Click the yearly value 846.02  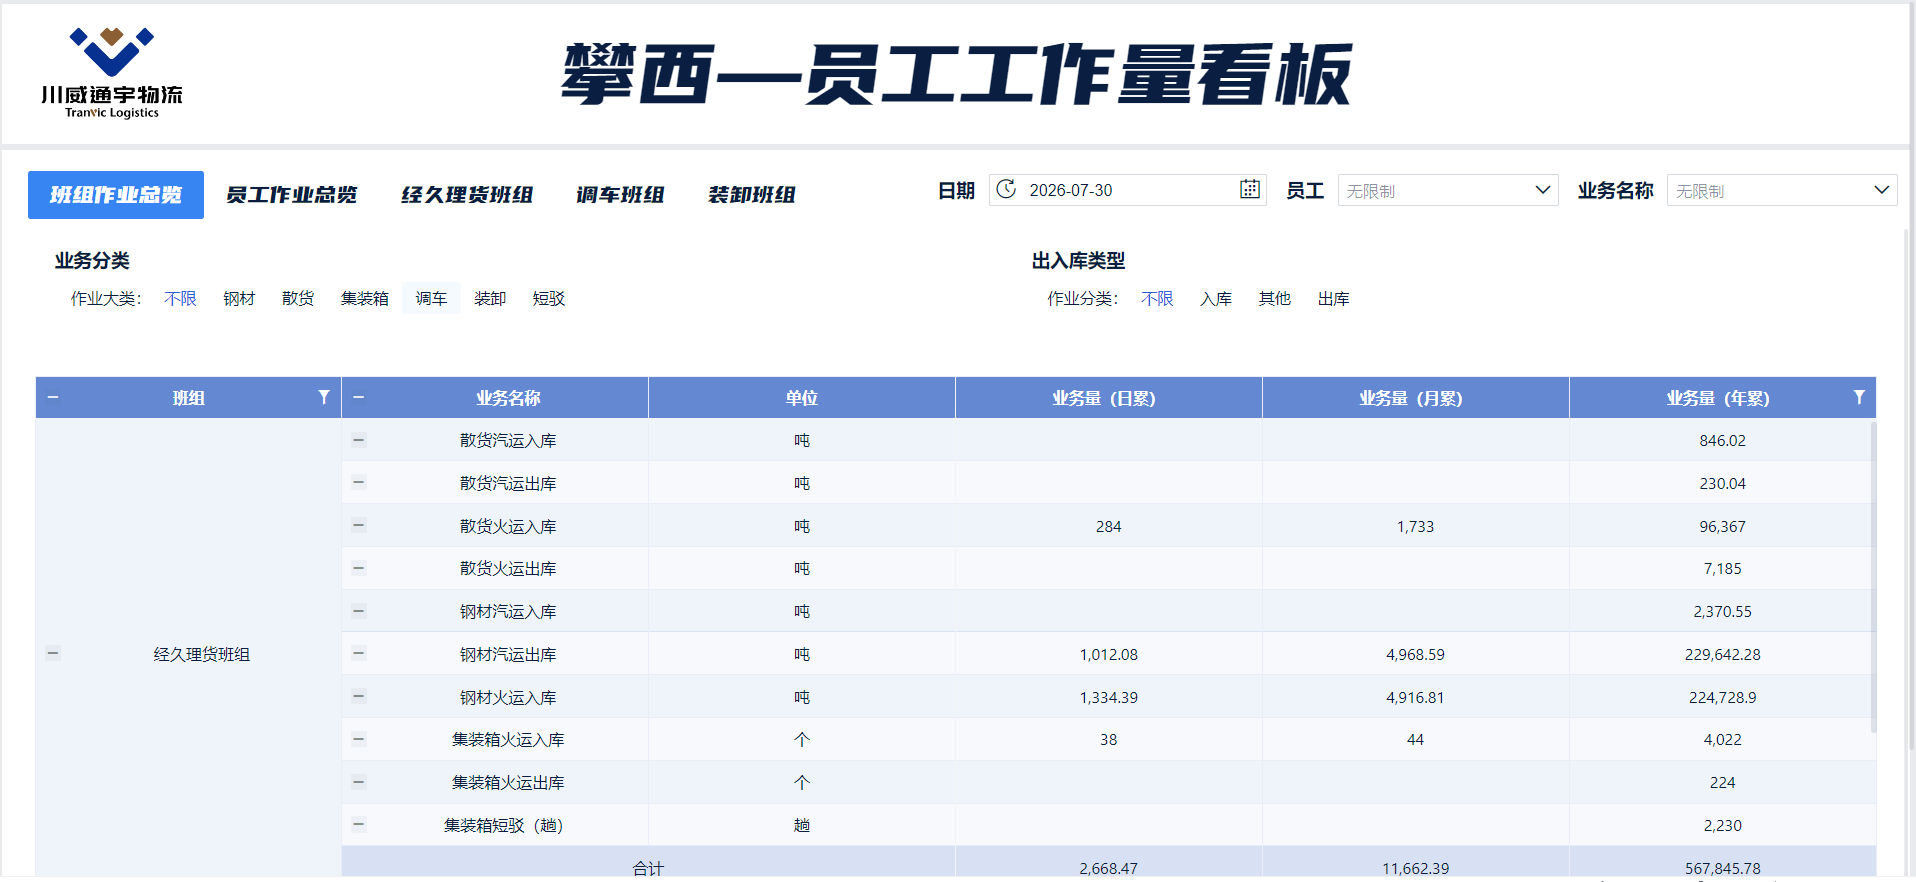(1722, 440)
